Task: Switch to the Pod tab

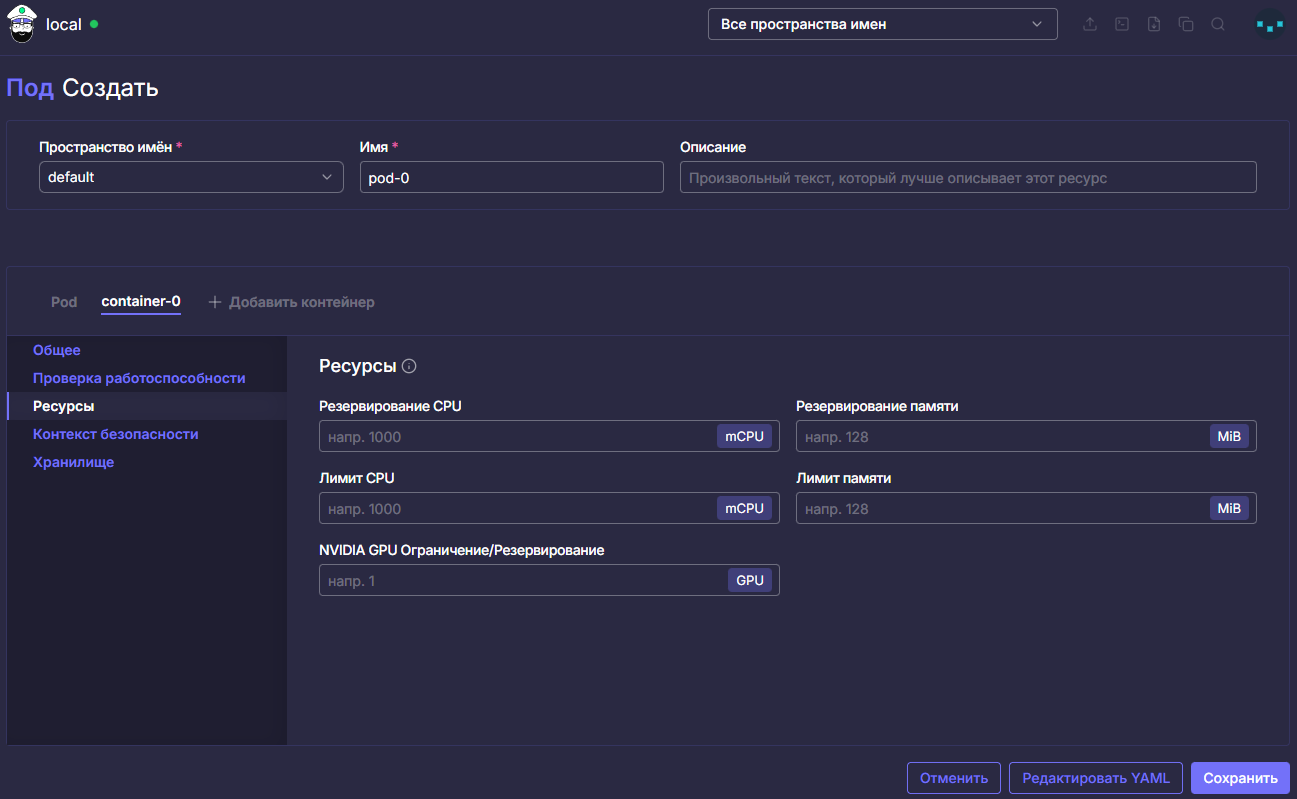Action: tap(64, 302)
